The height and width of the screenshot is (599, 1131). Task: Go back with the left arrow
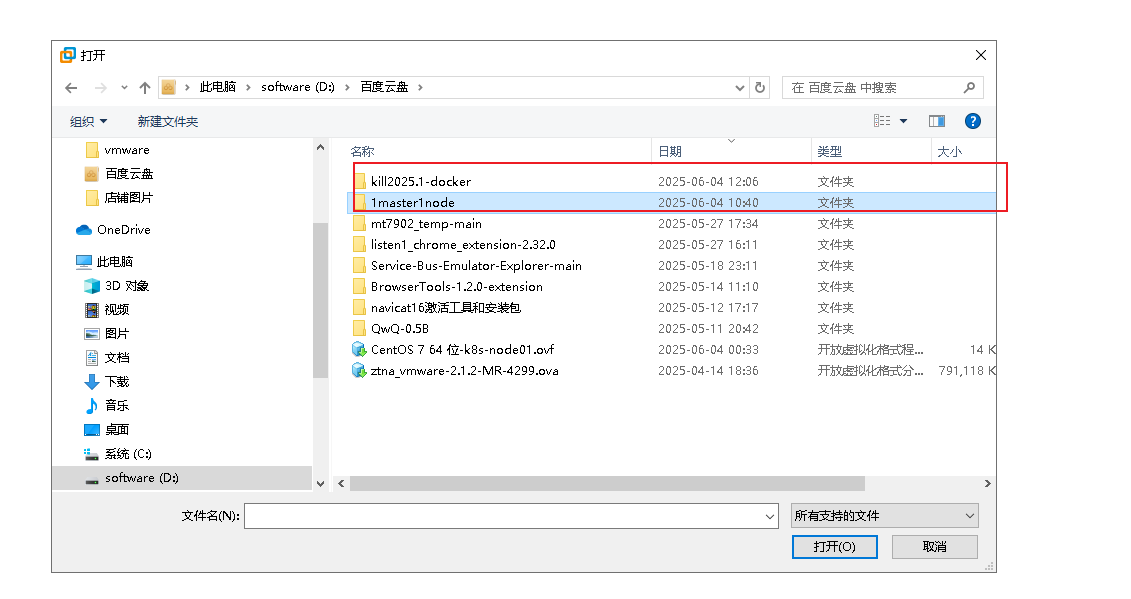71,88
